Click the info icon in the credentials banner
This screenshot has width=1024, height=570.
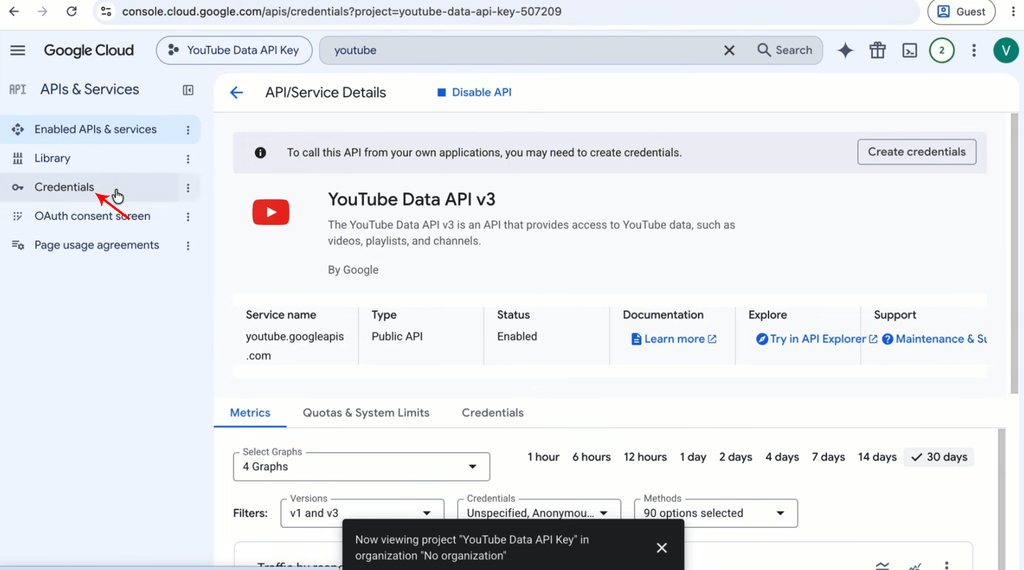(x=260, y=153)
